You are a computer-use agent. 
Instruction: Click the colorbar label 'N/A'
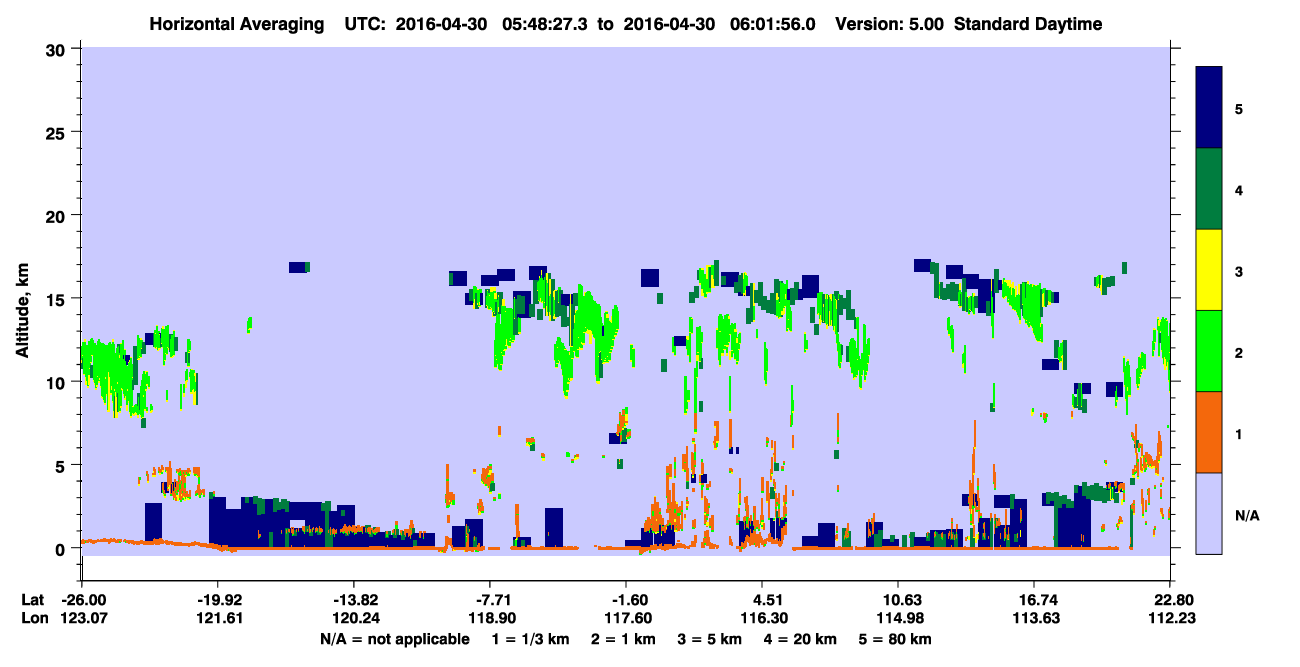[x=1247, y=515]
